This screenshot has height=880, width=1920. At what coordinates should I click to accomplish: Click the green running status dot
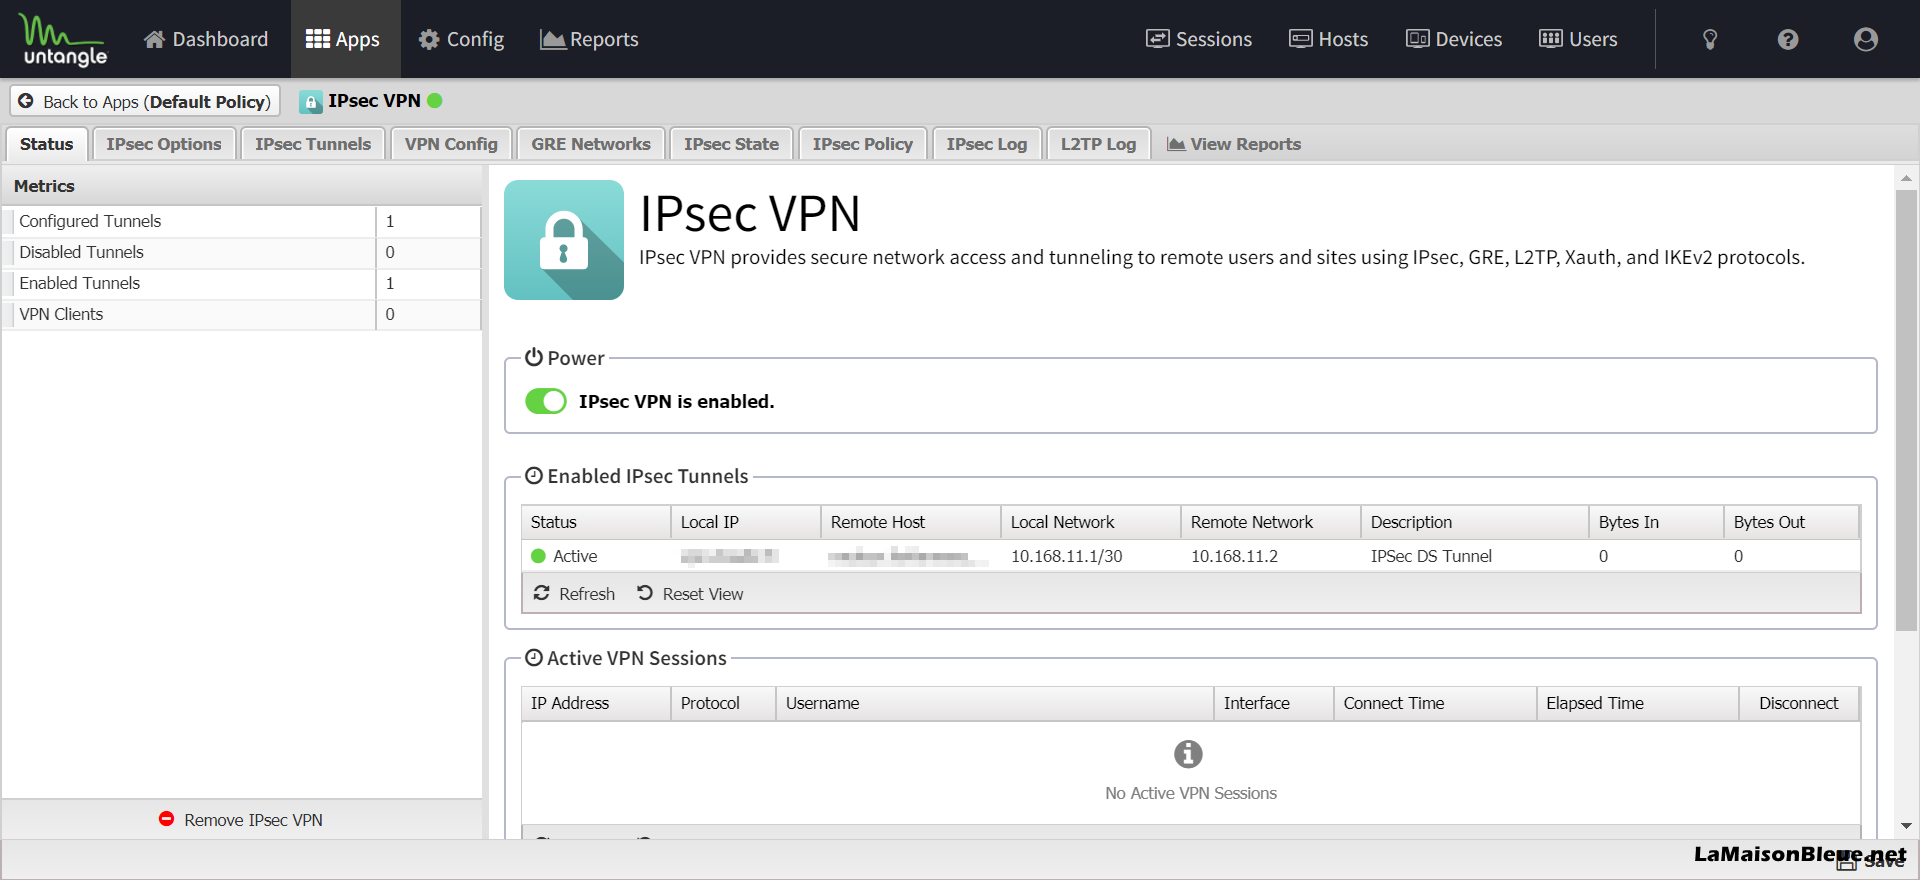pyautogui.click(x=435, y=100)
